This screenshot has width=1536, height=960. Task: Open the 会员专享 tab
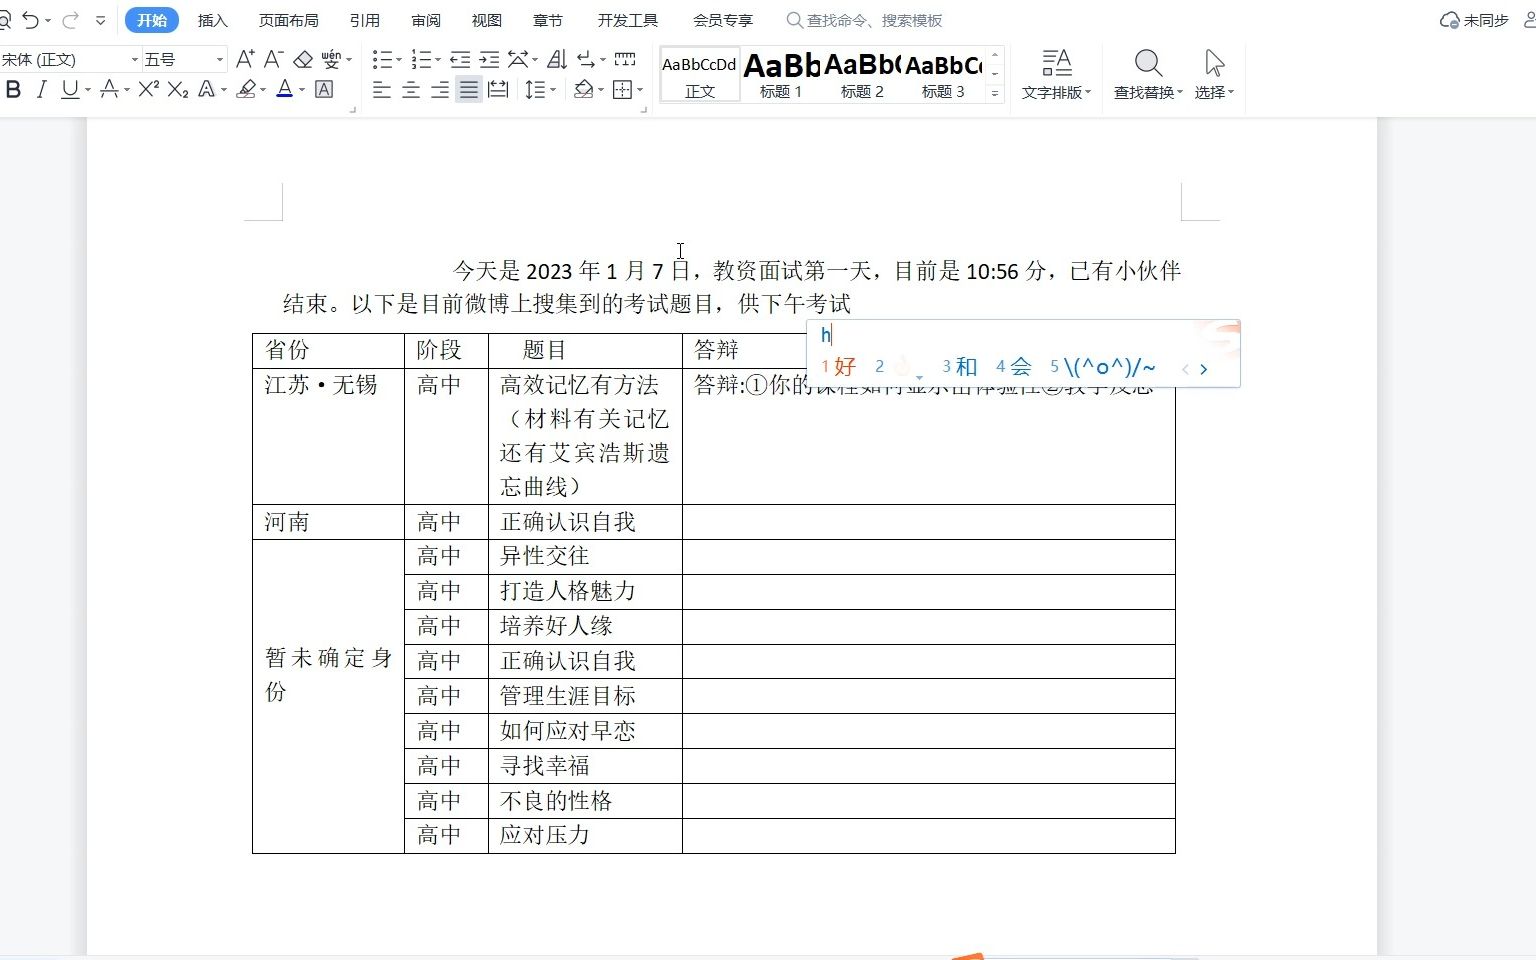(723, 20)
